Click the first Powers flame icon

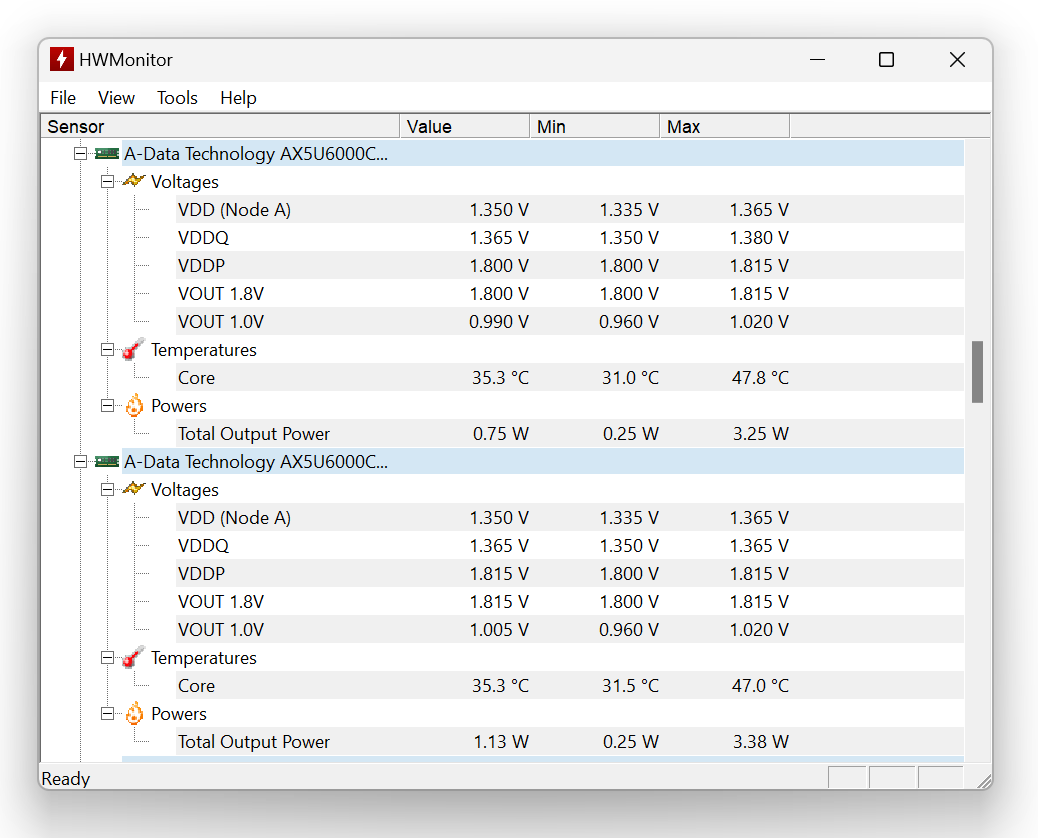point(134,406)
